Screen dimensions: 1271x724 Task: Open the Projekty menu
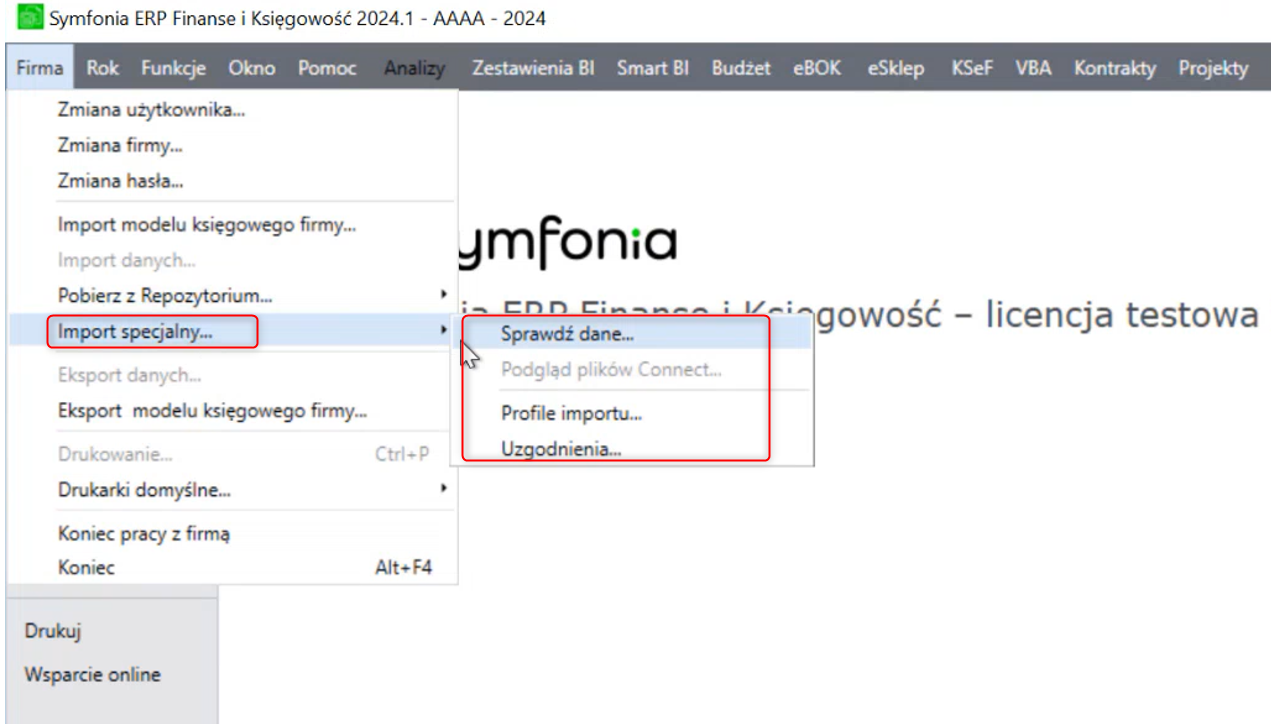[x=1213, y=68]
